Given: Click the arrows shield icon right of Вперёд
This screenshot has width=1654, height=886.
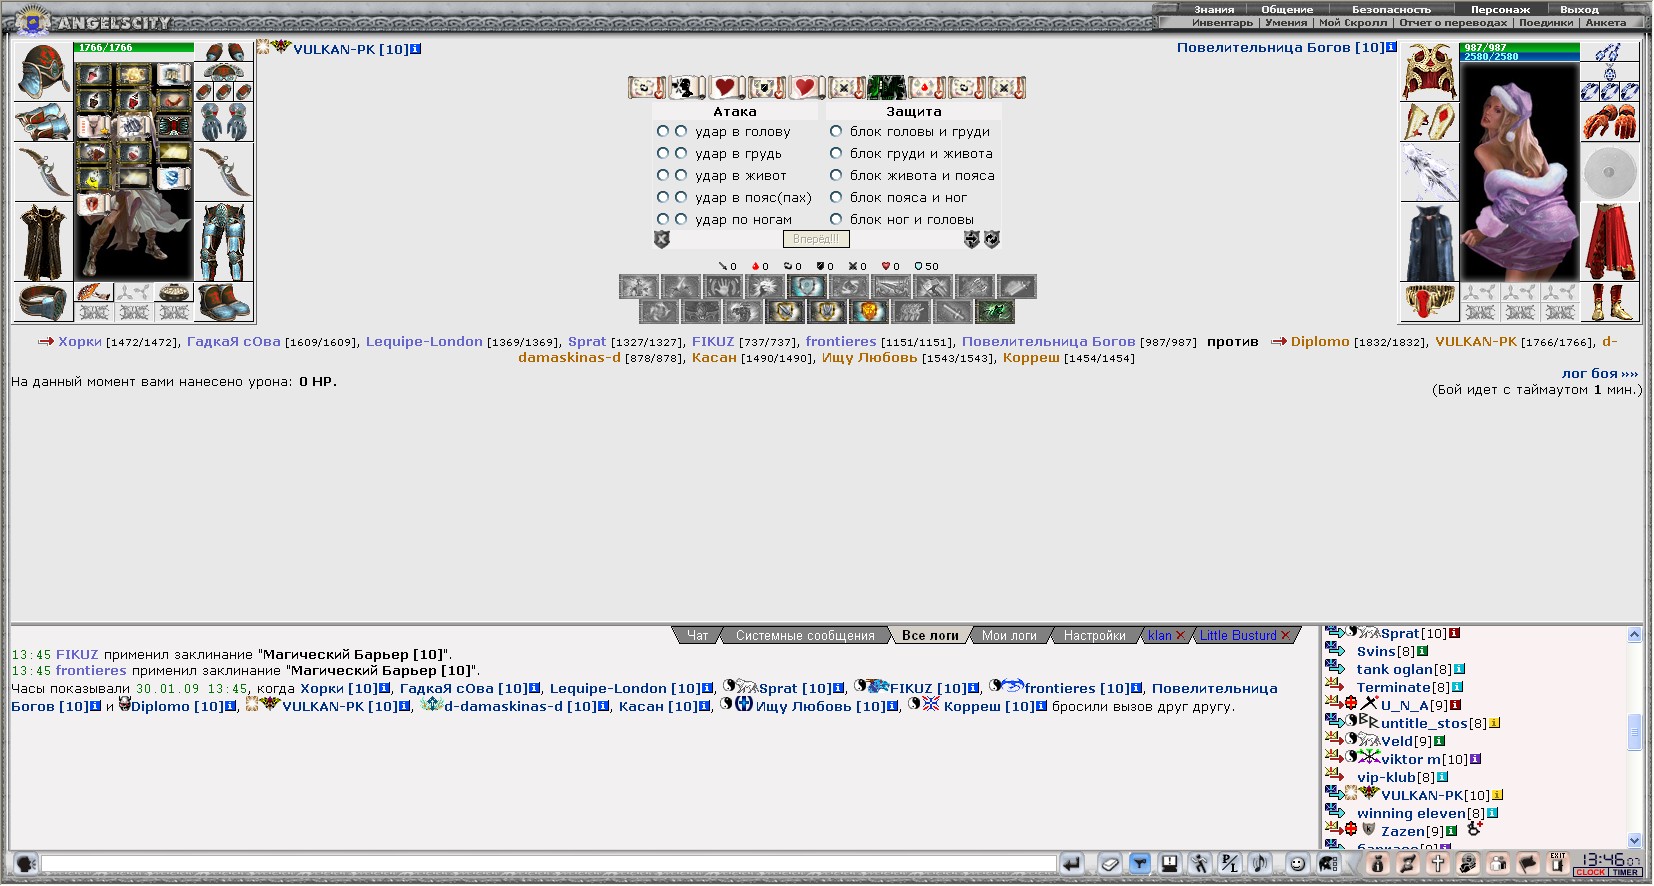Looking at the screenshot, I should tap(971, 239).
